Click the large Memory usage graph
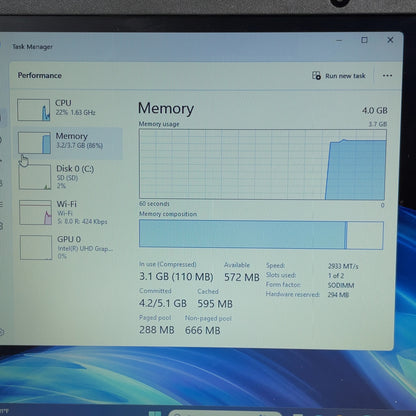The image size is (416, 416). pos(263,164)
